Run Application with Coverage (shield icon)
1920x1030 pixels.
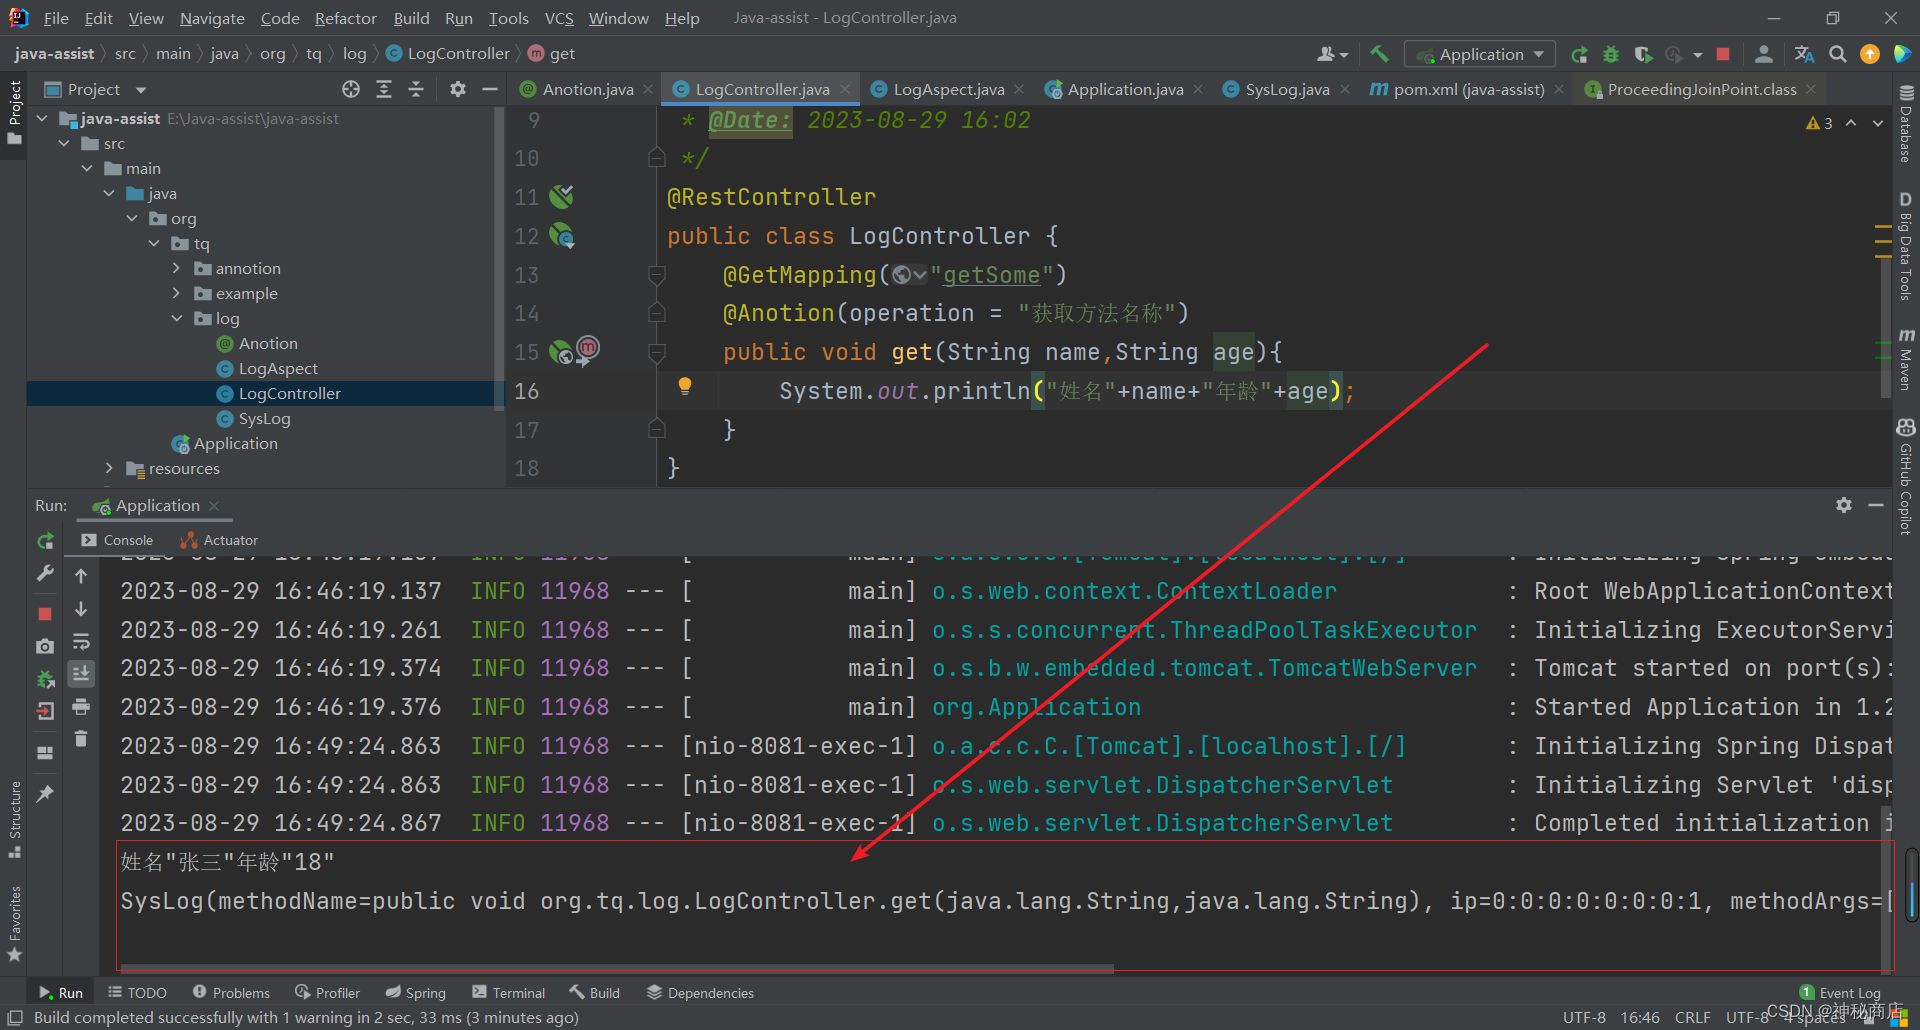click(1642, 54)
